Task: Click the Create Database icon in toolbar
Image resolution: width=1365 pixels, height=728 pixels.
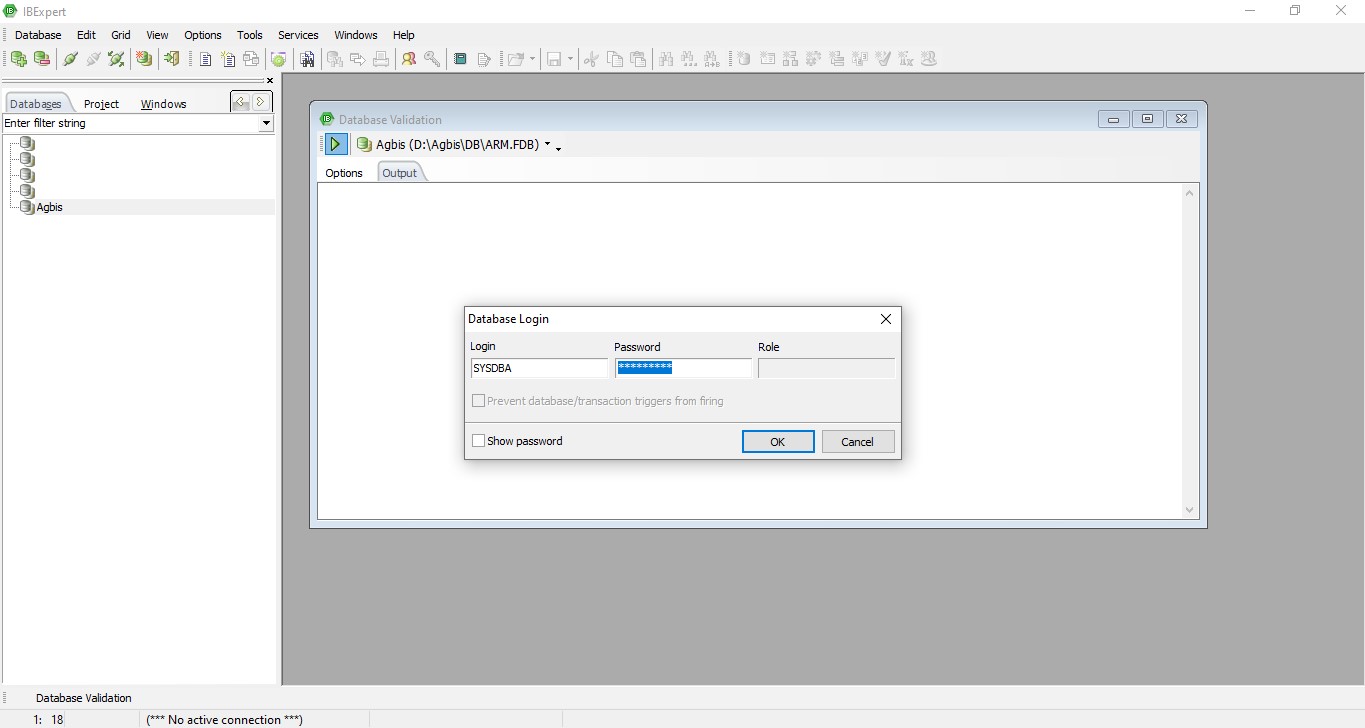Action: coord(144,59)
